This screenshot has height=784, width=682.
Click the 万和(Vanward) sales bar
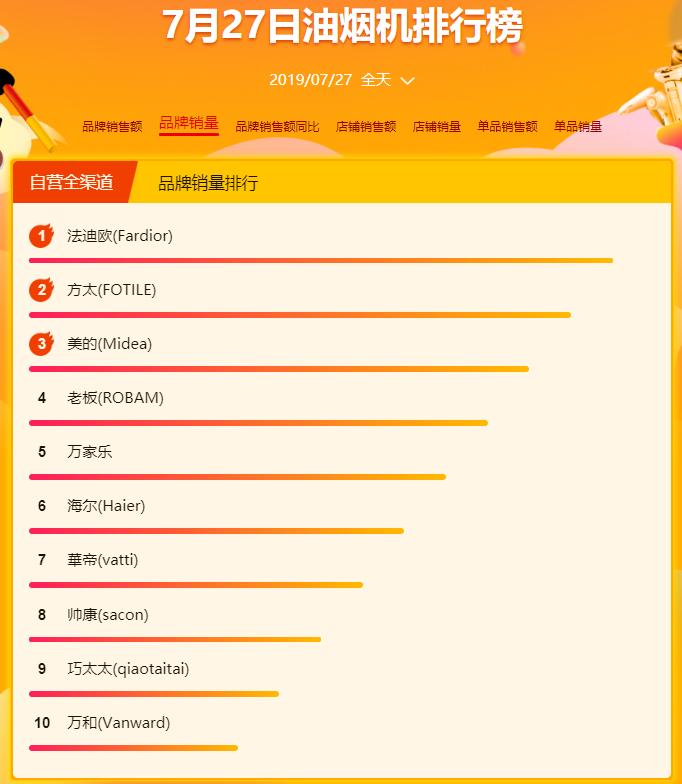[133, 747]
